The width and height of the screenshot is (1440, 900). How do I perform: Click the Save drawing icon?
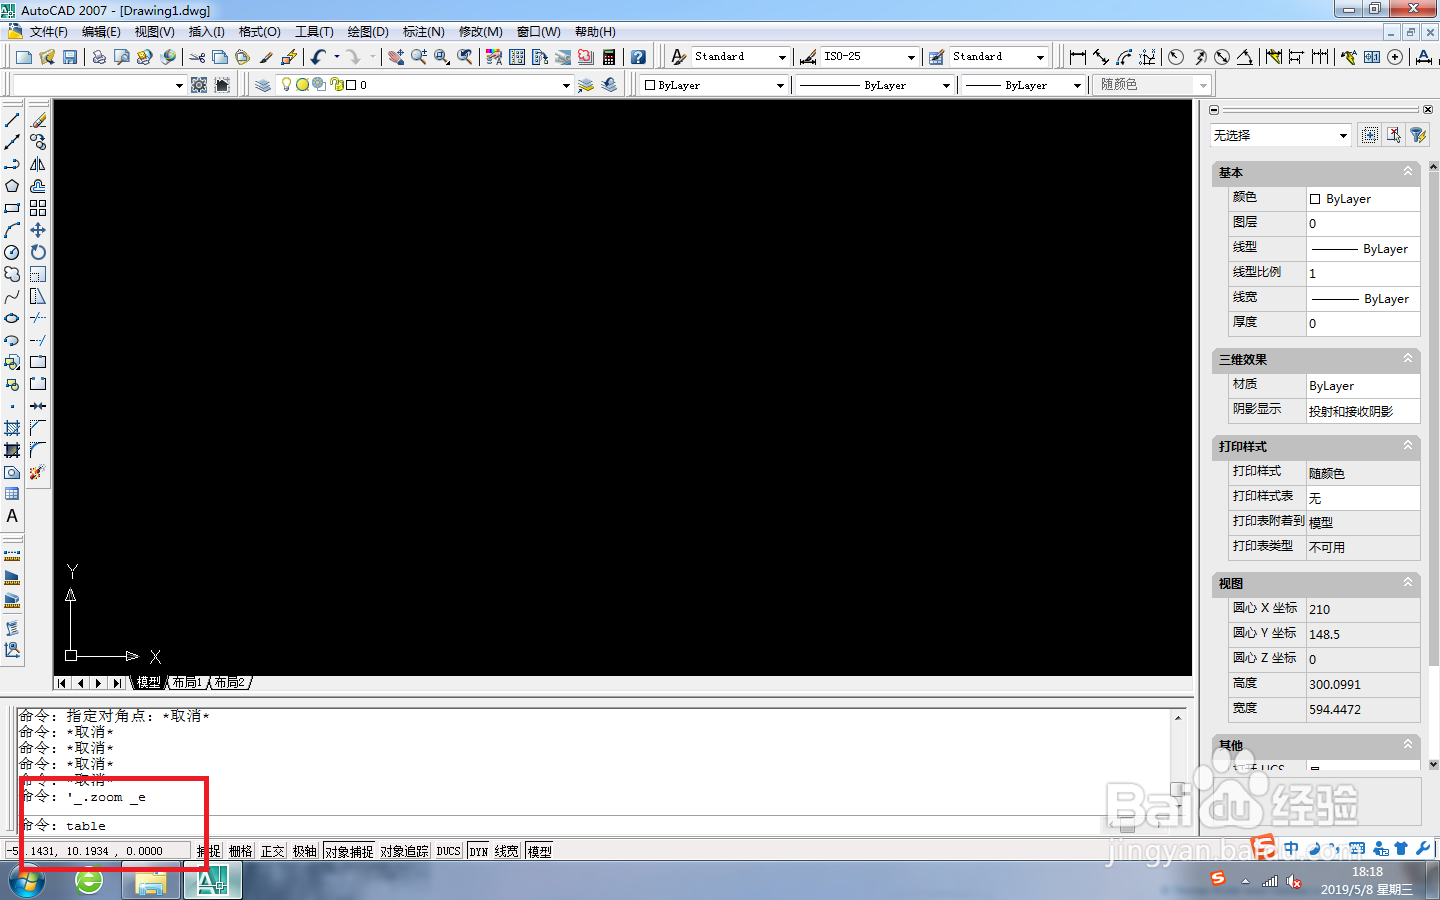(70, 57)
